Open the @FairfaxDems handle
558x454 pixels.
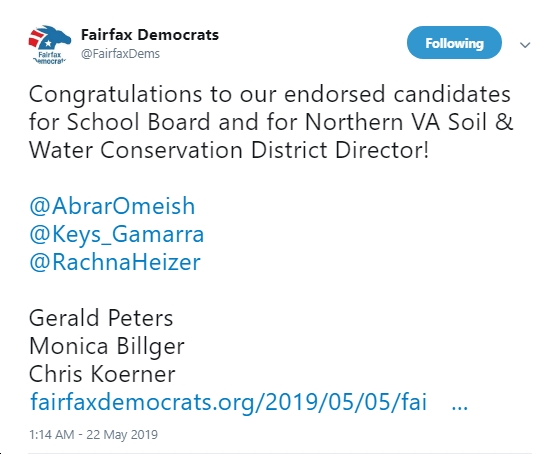tap(120, 54)
